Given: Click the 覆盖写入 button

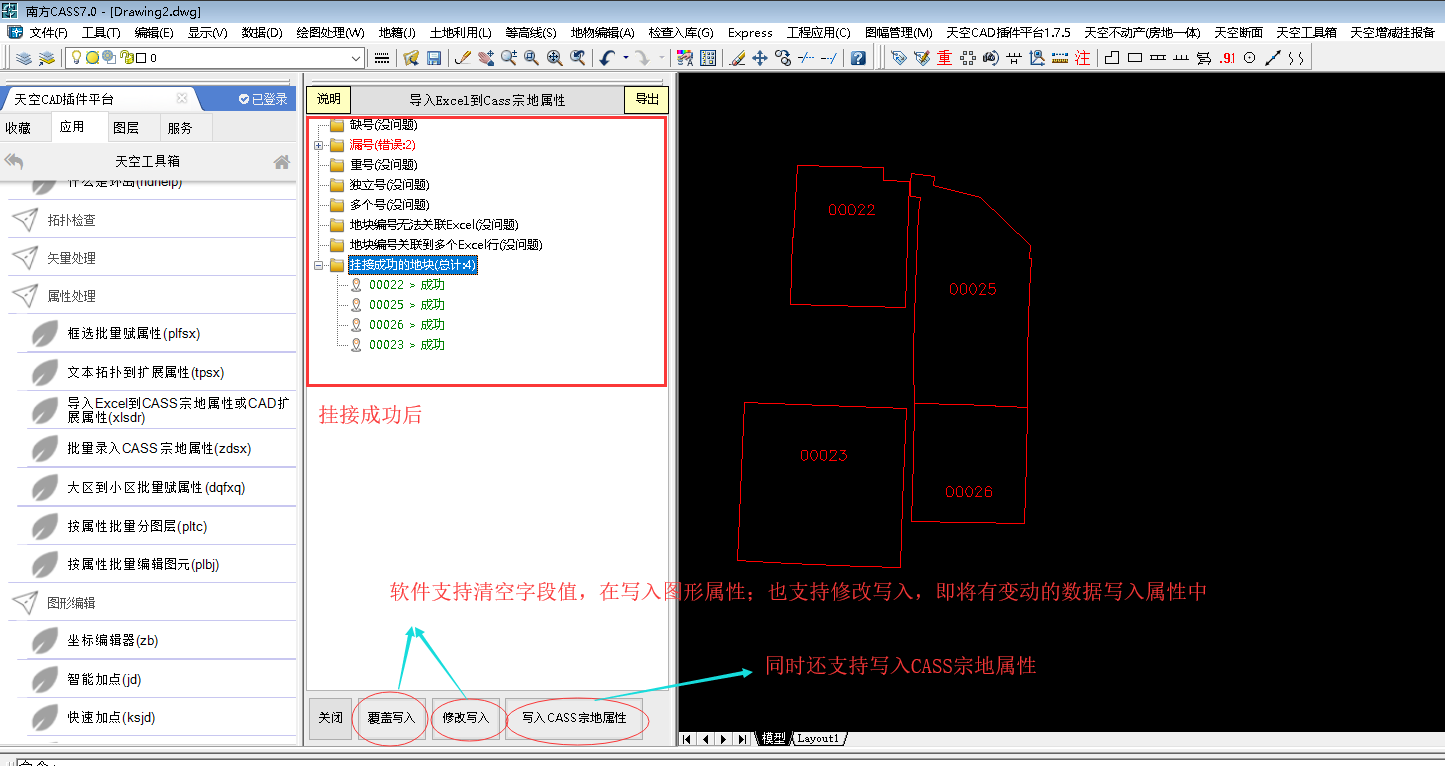Looking at the screenshot, I should pyautogui.click(x=391, y=718).
